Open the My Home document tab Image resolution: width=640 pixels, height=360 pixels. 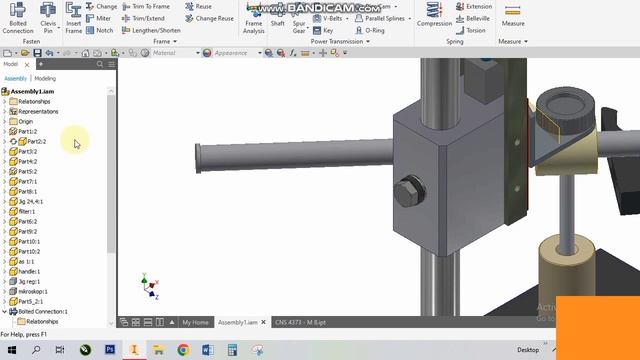tap(195, 322)
